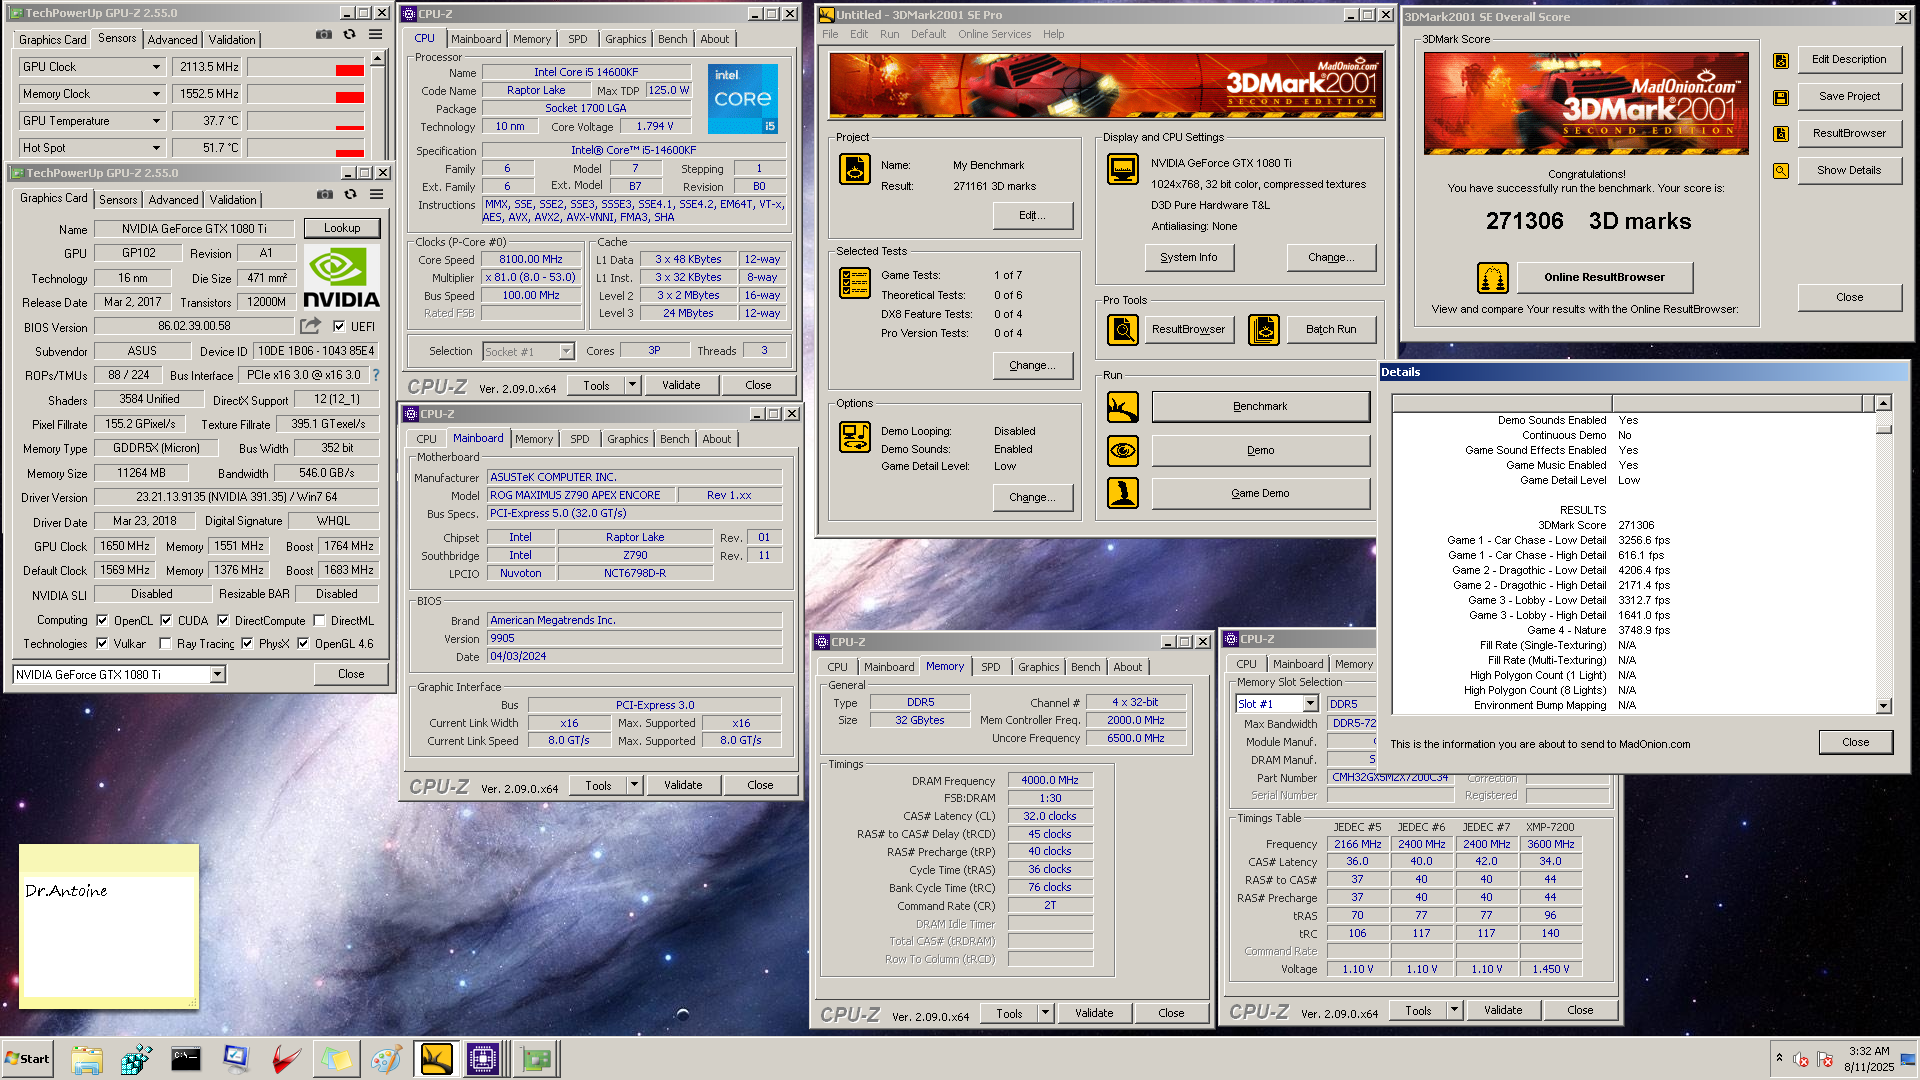Open the hamburger menu in the GPU-Z Graphics Card window
The image size is (1920, 1080).
tap(376, 194)
